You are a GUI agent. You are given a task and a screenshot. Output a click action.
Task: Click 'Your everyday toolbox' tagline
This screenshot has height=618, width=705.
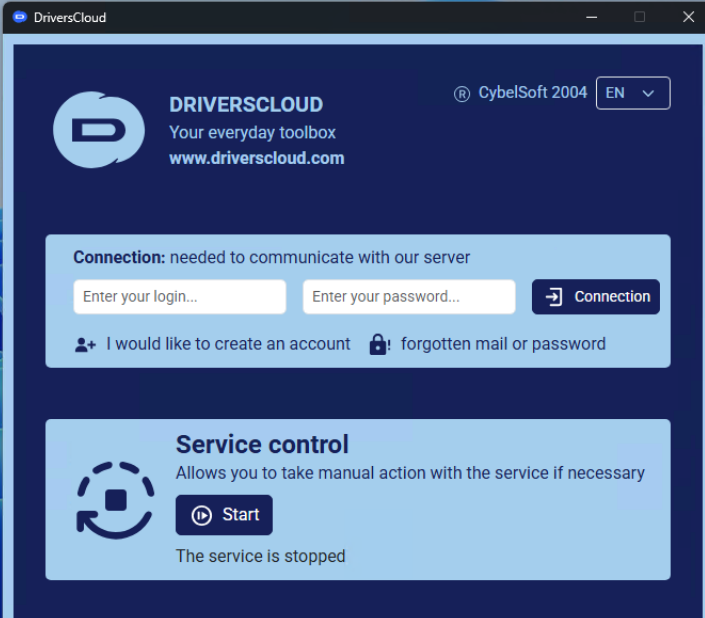(x=252, y=133)
